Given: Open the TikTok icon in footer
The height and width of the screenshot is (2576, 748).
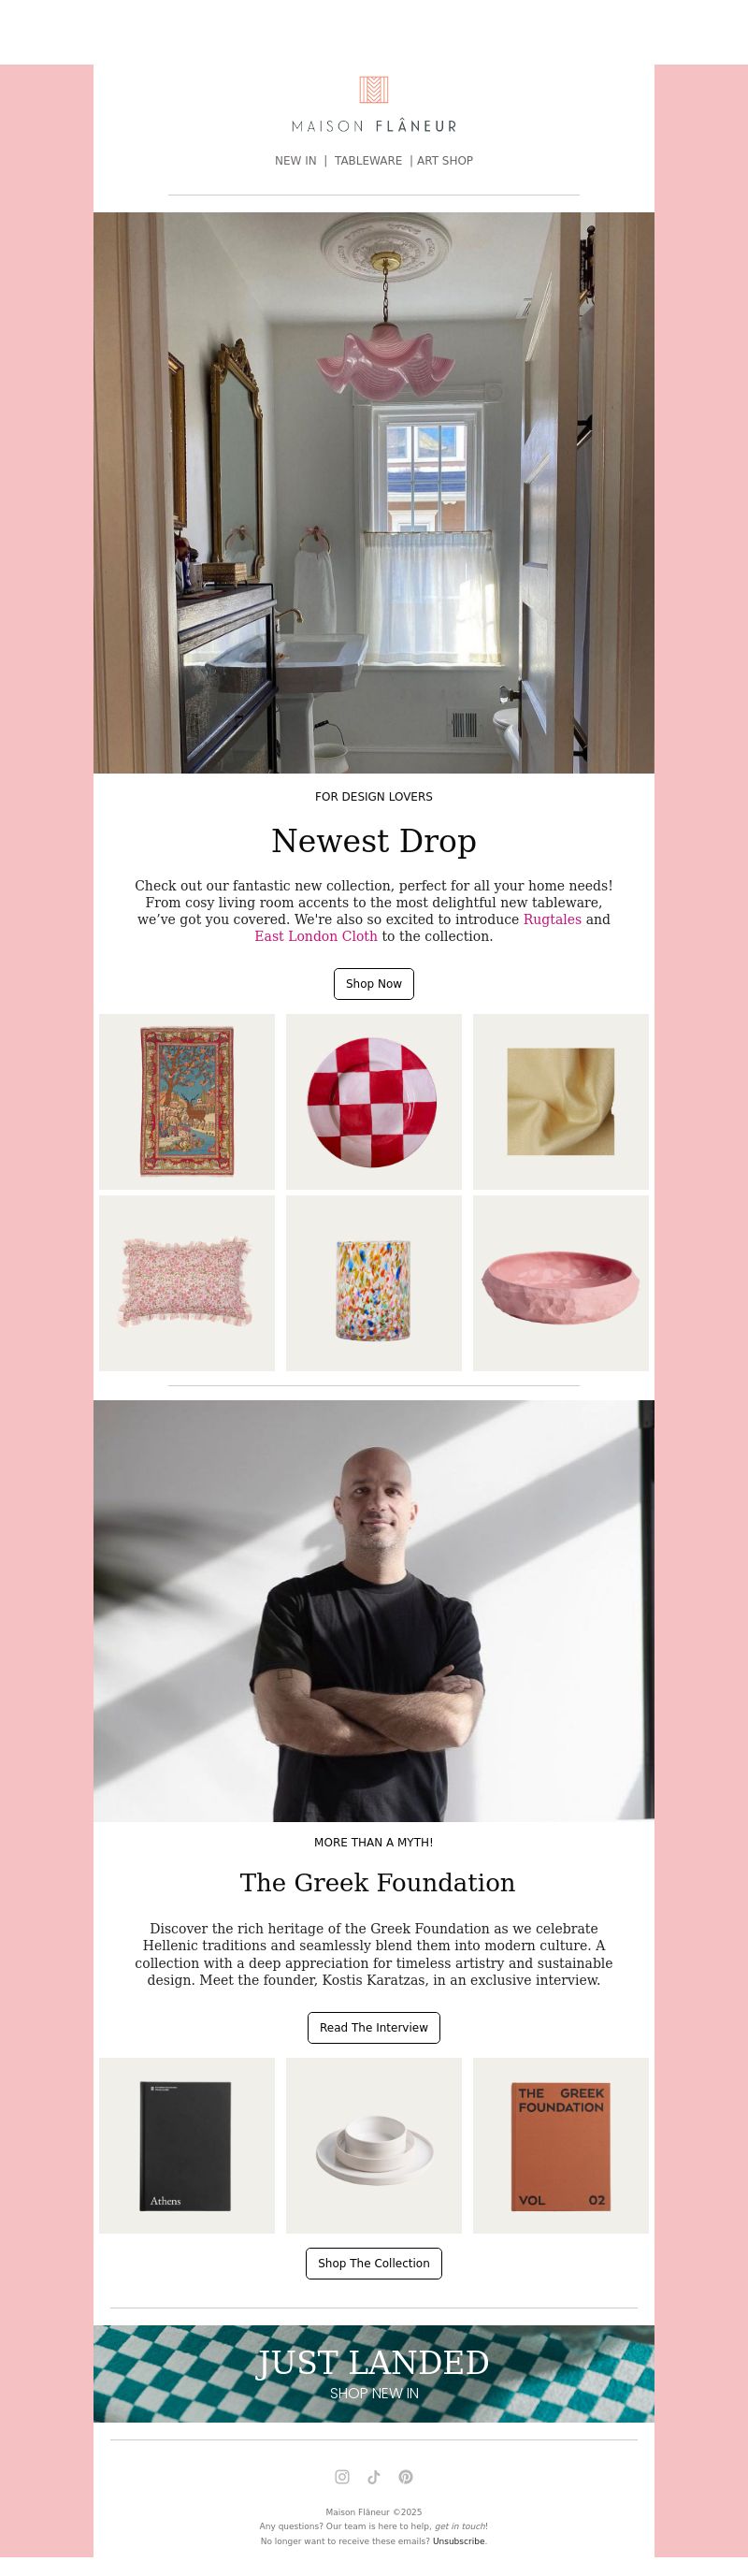Looking at the screenshot, I should [x=374, y=2476].
